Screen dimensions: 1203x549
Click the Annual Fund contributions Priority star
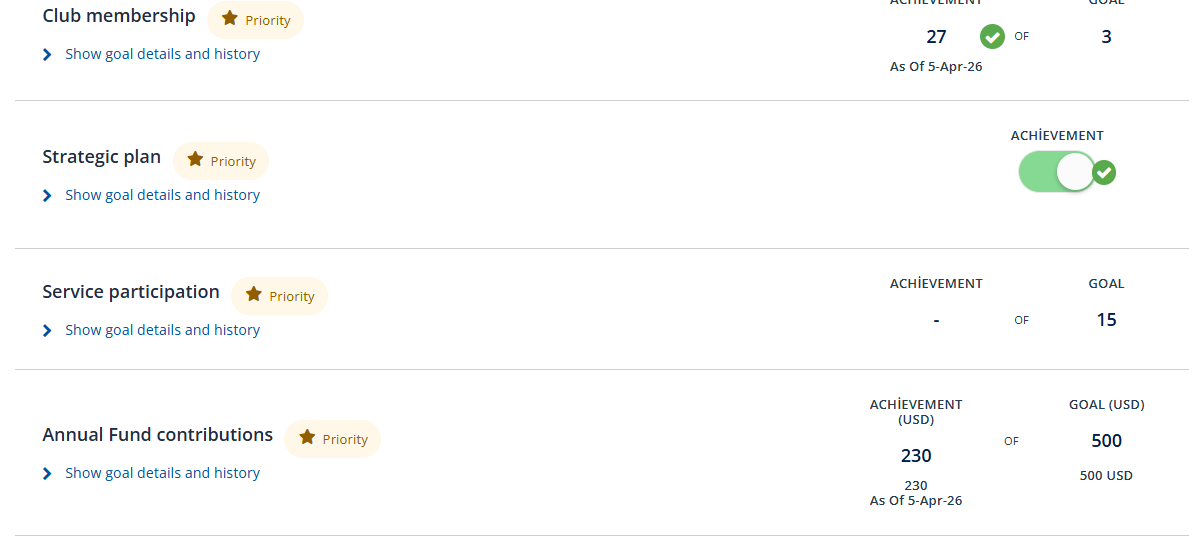tap(307, 438)
